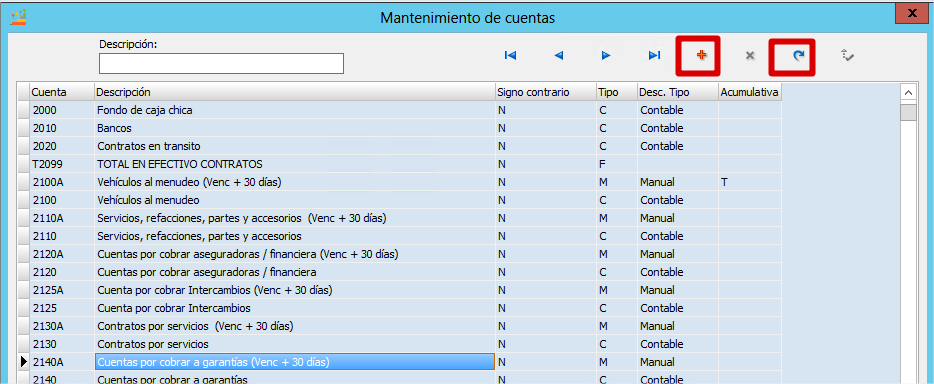Add a new account with the plus icon
This screenshot has height=384, width=934.
pyautogui.click(x=702, y=55)
